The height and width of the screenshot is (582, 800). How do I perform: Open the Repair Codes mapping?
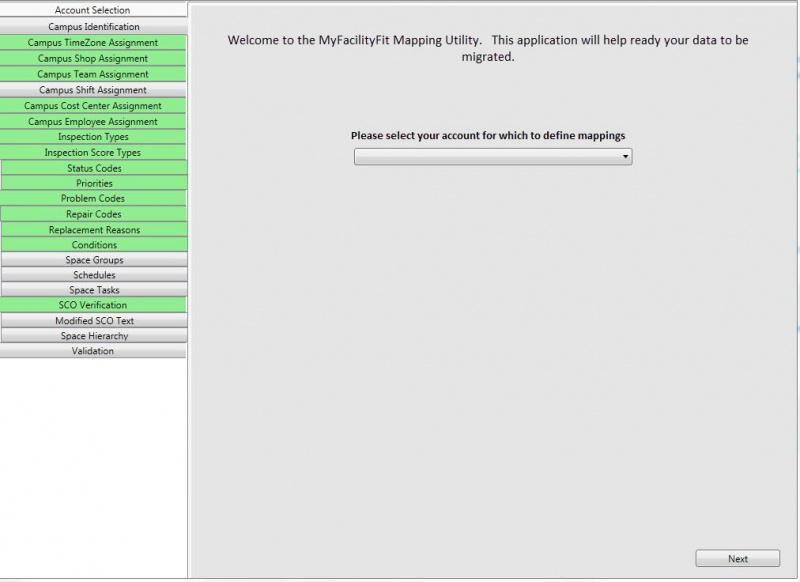click(x=93, y=214)
